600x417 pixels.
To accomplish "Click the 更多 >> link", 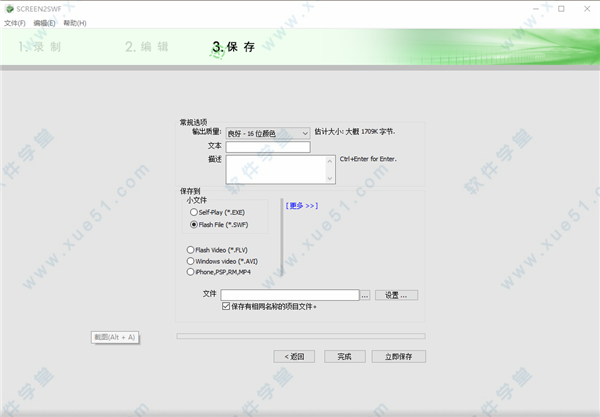I will [301, 206].
